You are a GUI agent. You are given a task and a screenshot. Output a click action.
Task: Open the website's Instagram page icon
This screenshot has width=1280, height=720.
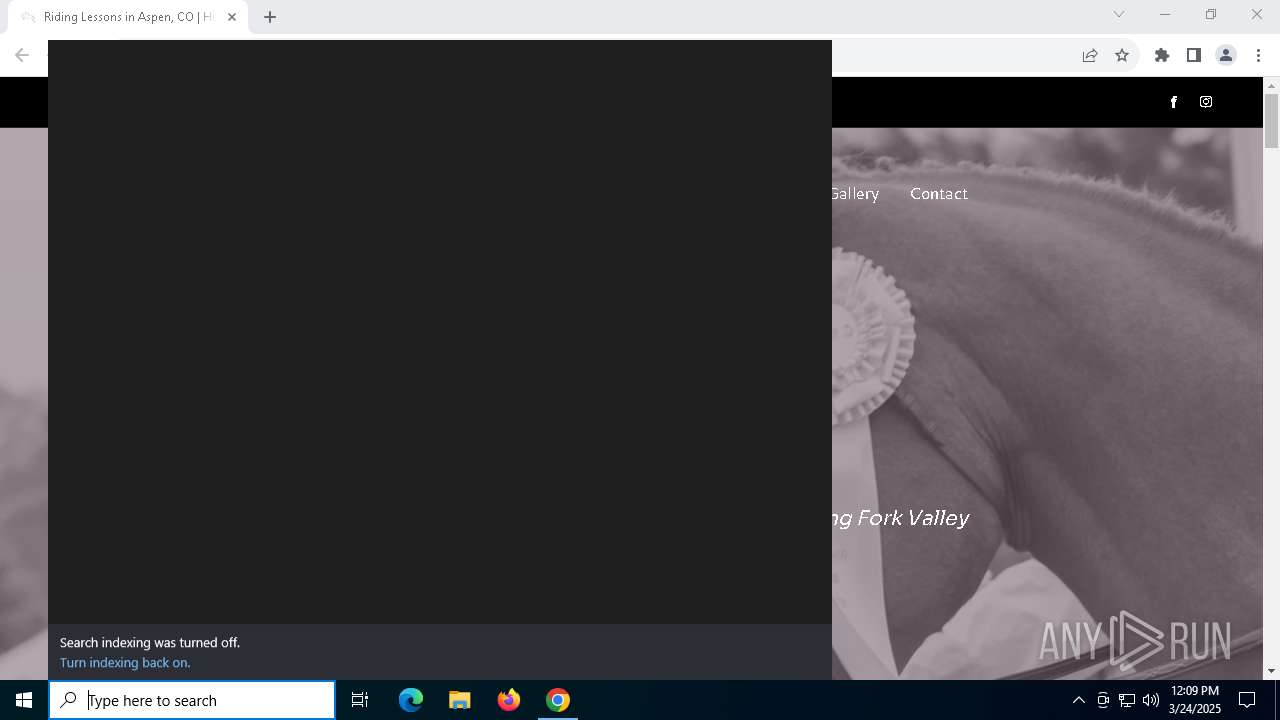pyautogui.click(x=1206, y=102)
